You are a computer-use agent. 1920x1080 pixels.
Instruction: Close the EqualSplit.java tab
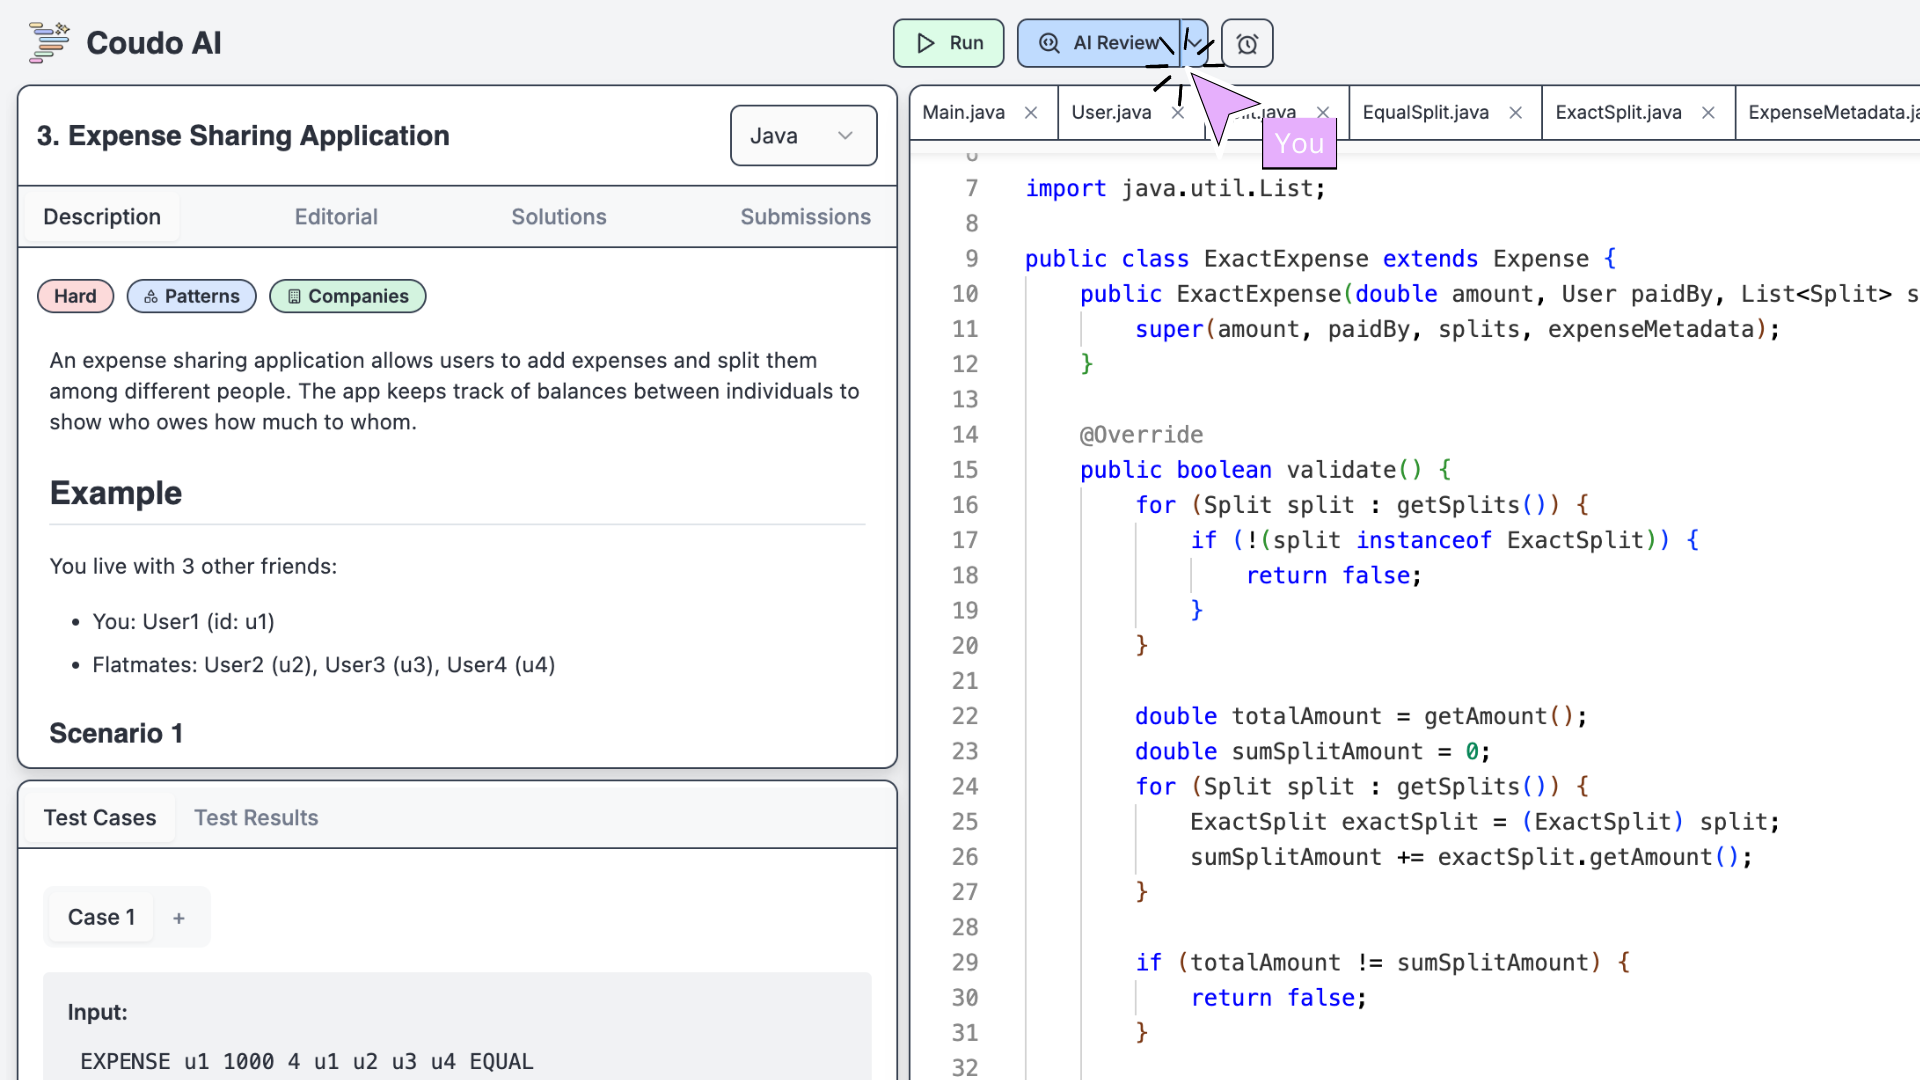point(1515,112)
